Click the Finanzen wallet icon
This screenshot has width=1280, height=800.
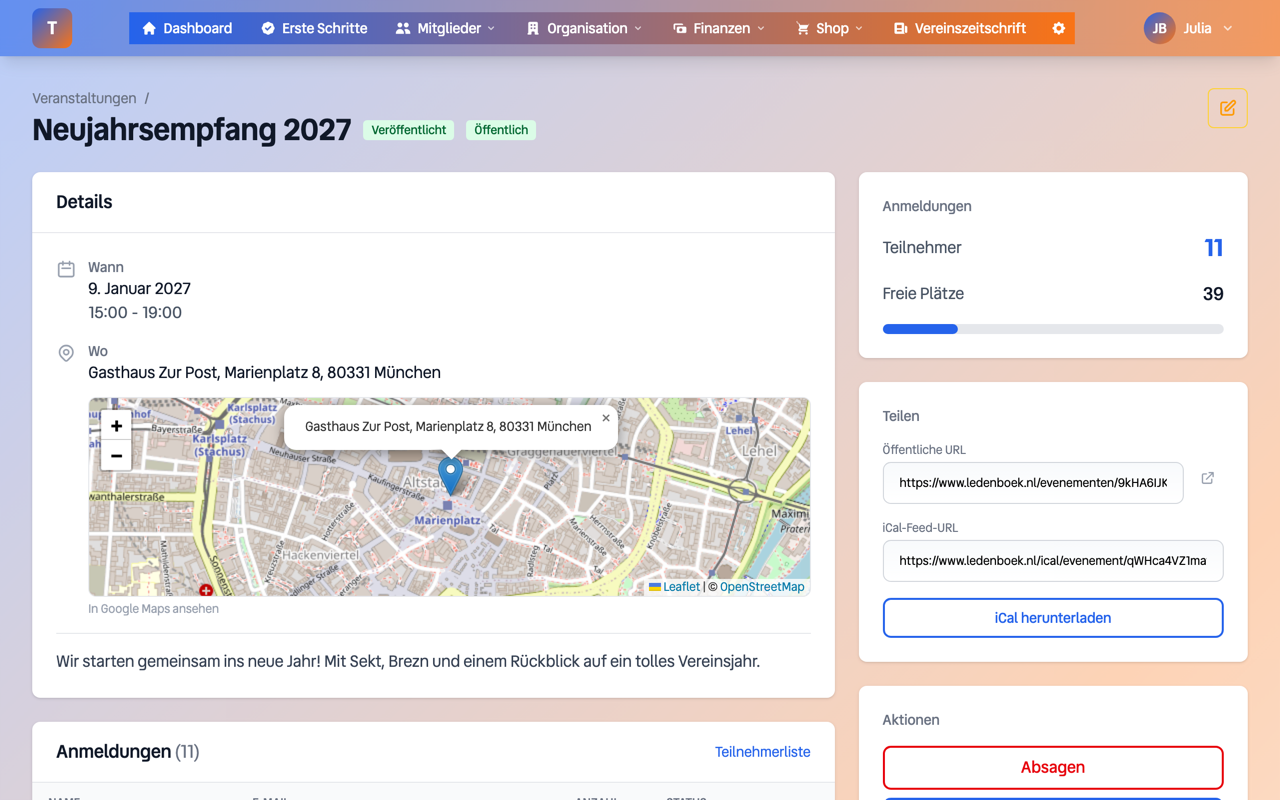680,28
